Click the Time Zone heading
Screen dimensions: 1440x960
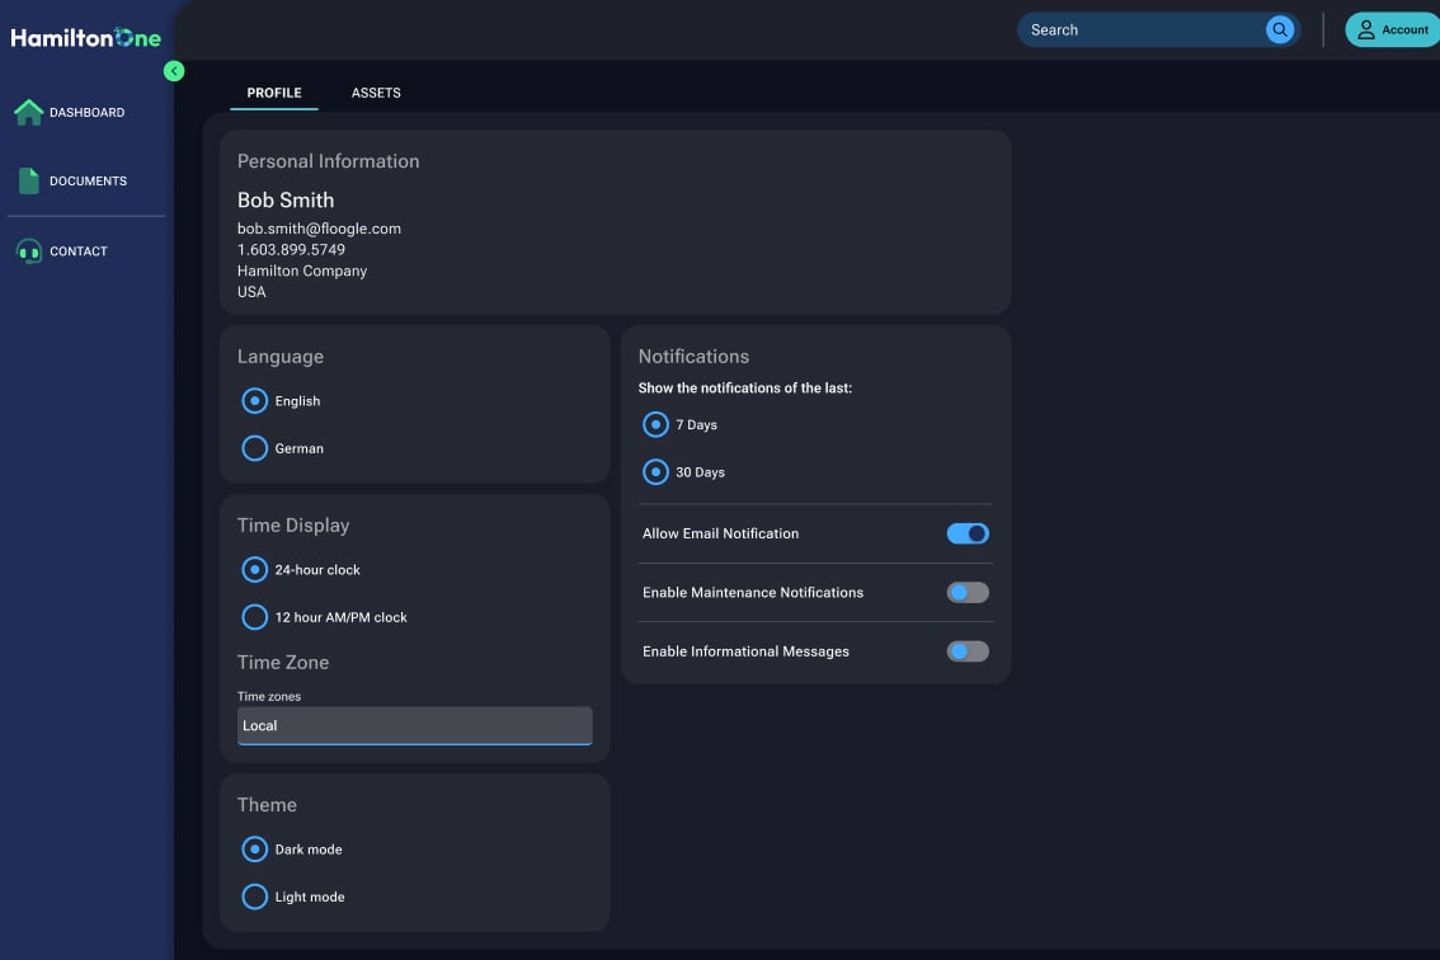coord(283,663)
